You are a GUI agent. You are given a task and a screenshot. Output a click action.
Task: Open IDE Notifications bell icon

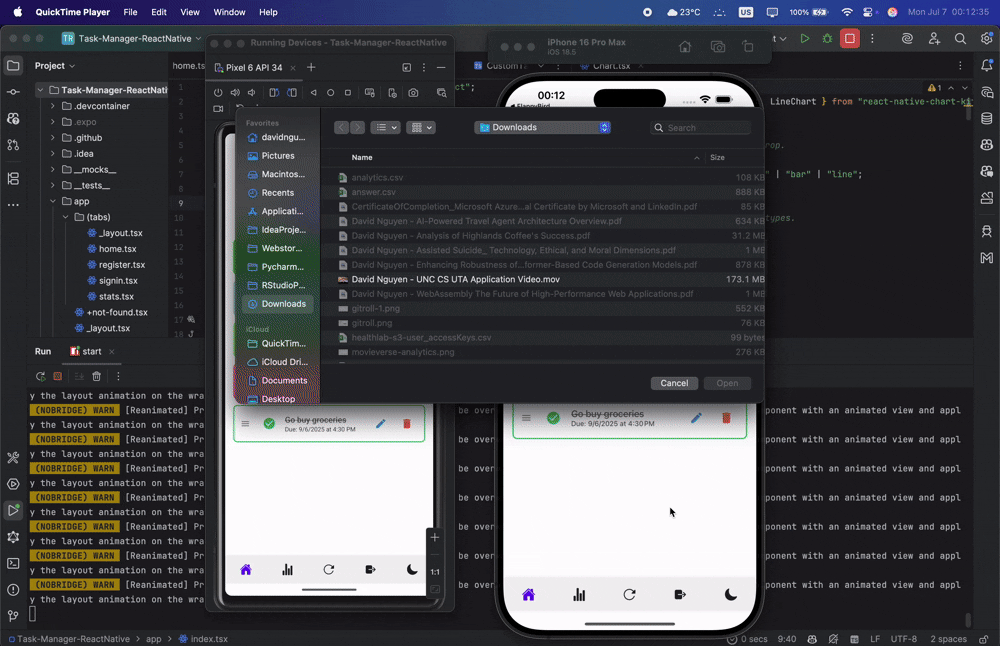(987, 66)
